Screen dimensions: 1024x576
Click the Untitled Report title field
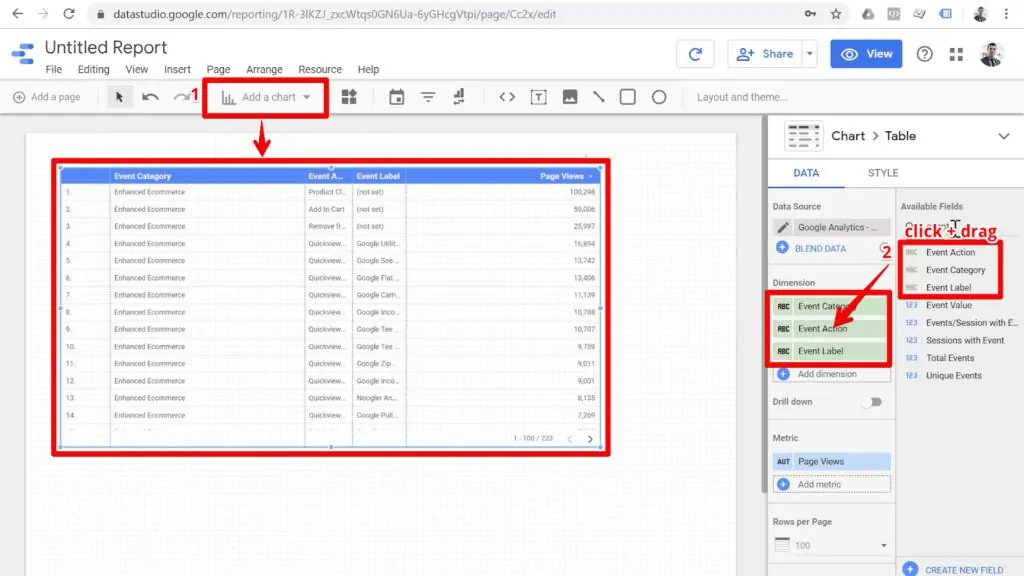pyautogui.click(x=105, y=47)
